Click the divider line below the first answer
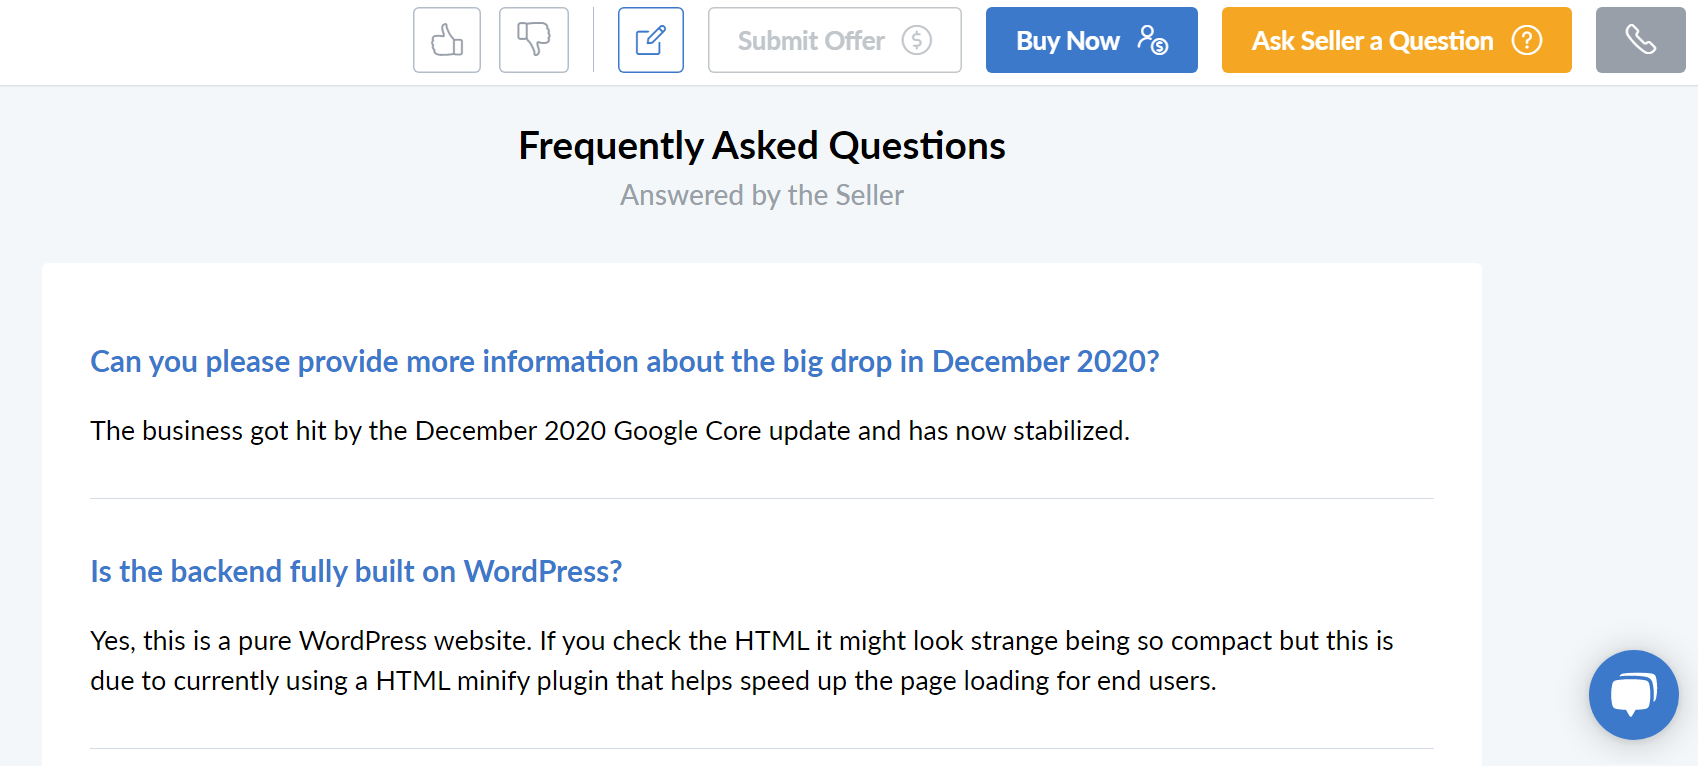The width and height of the screenshot is (1698, 766). coord(762,498)
